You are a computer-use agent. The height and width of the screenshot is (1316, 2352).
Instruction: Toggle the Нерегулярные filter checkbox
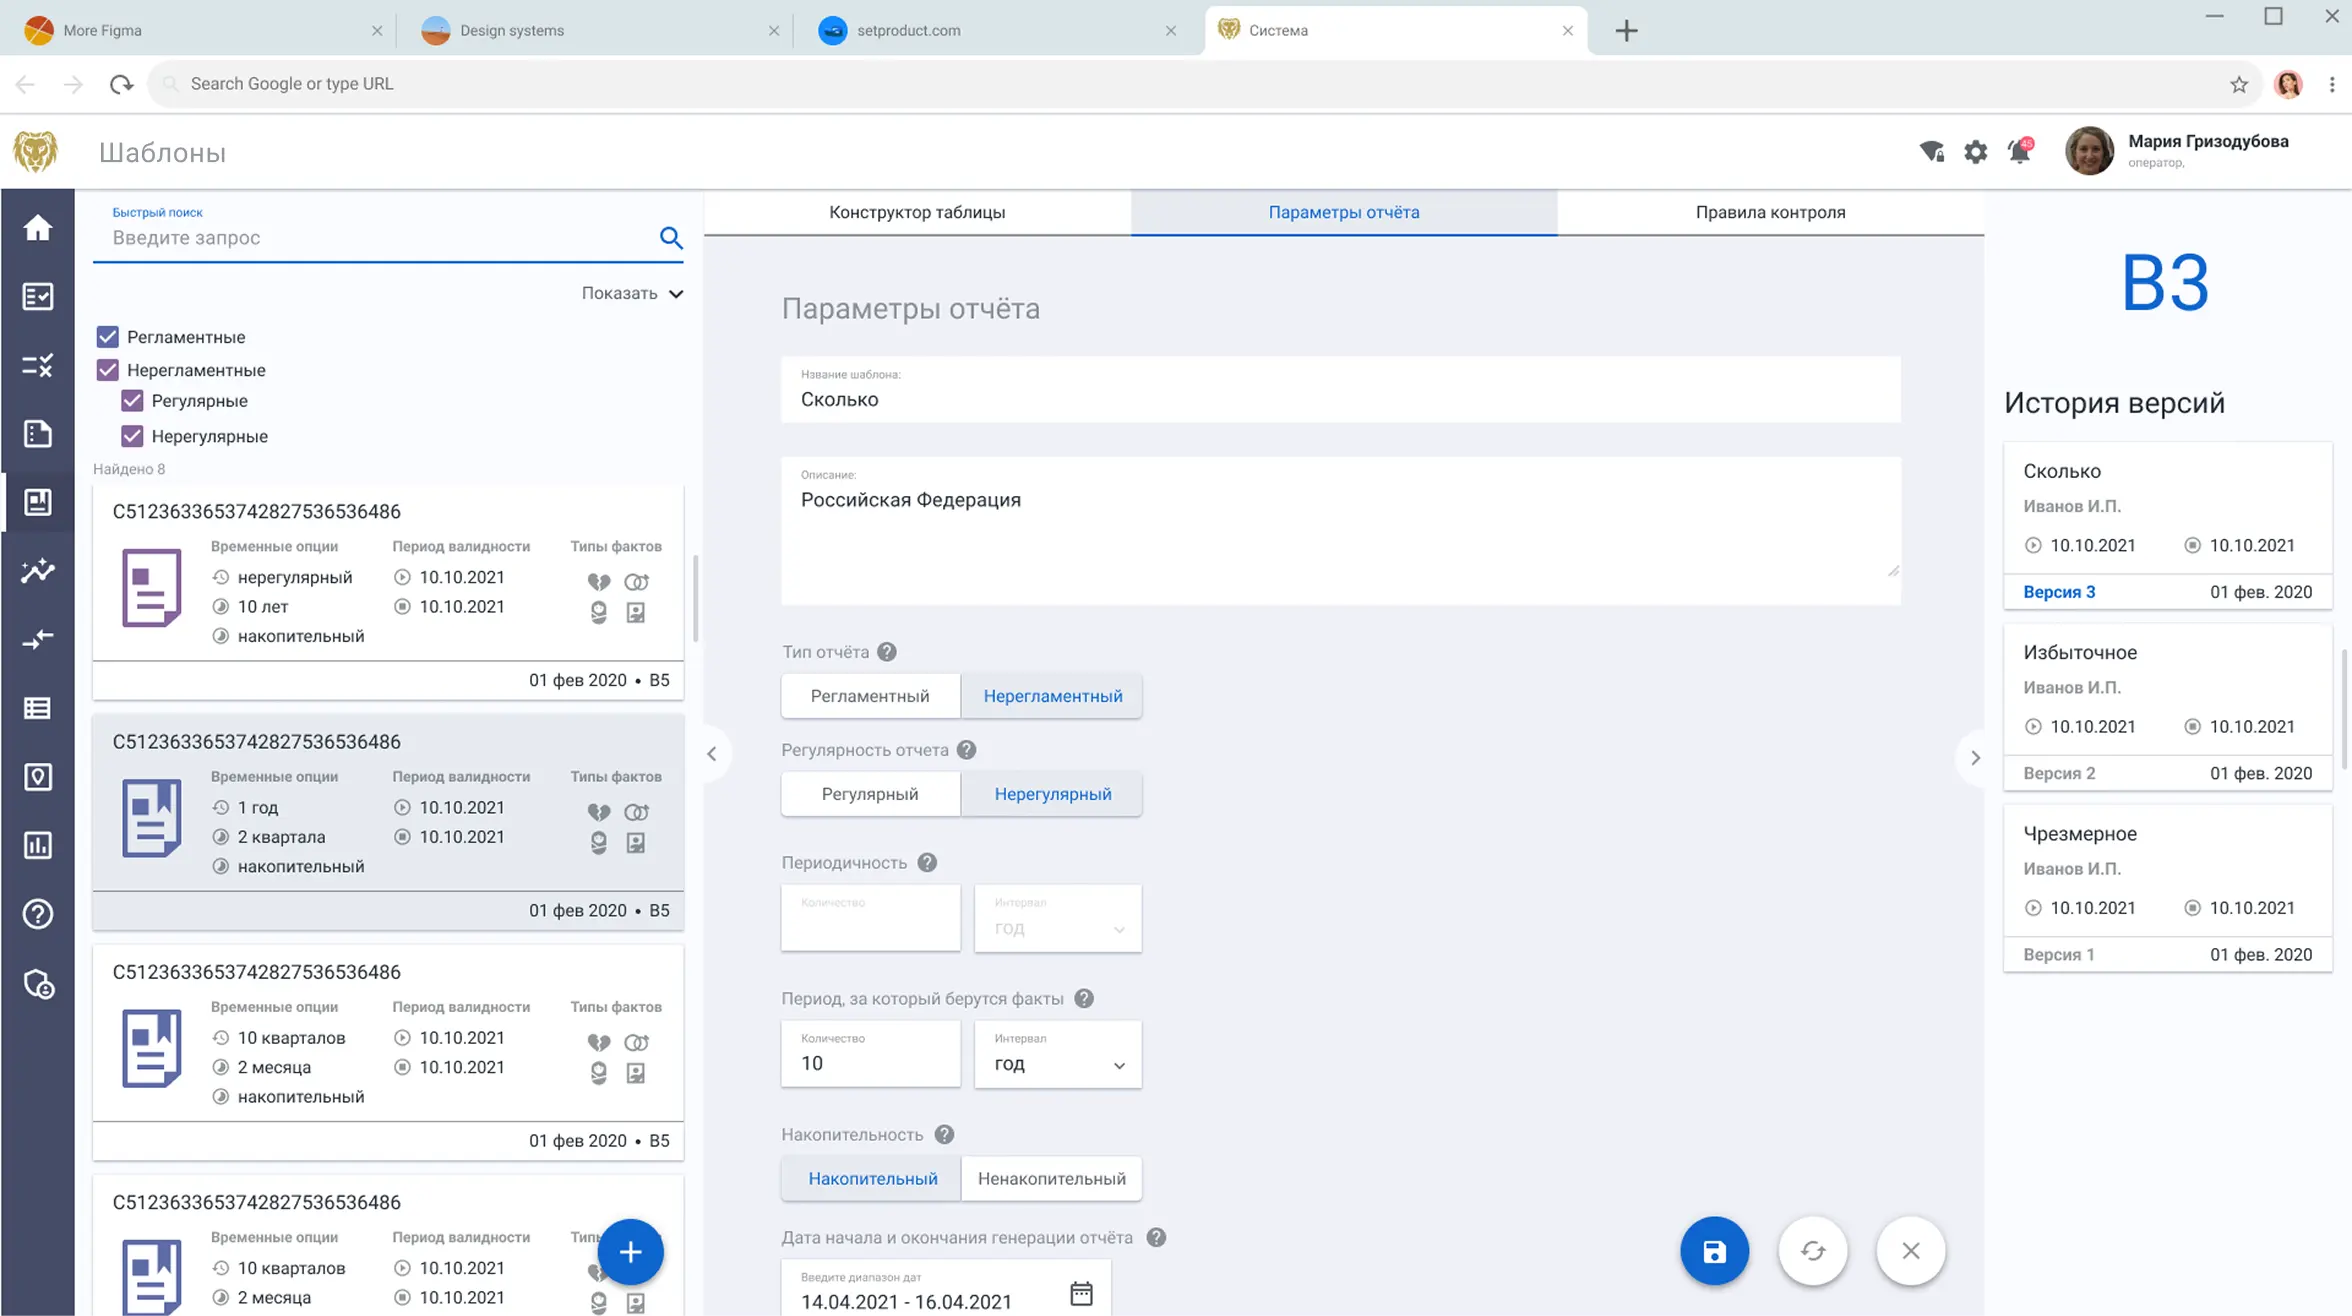coord(133,435)
